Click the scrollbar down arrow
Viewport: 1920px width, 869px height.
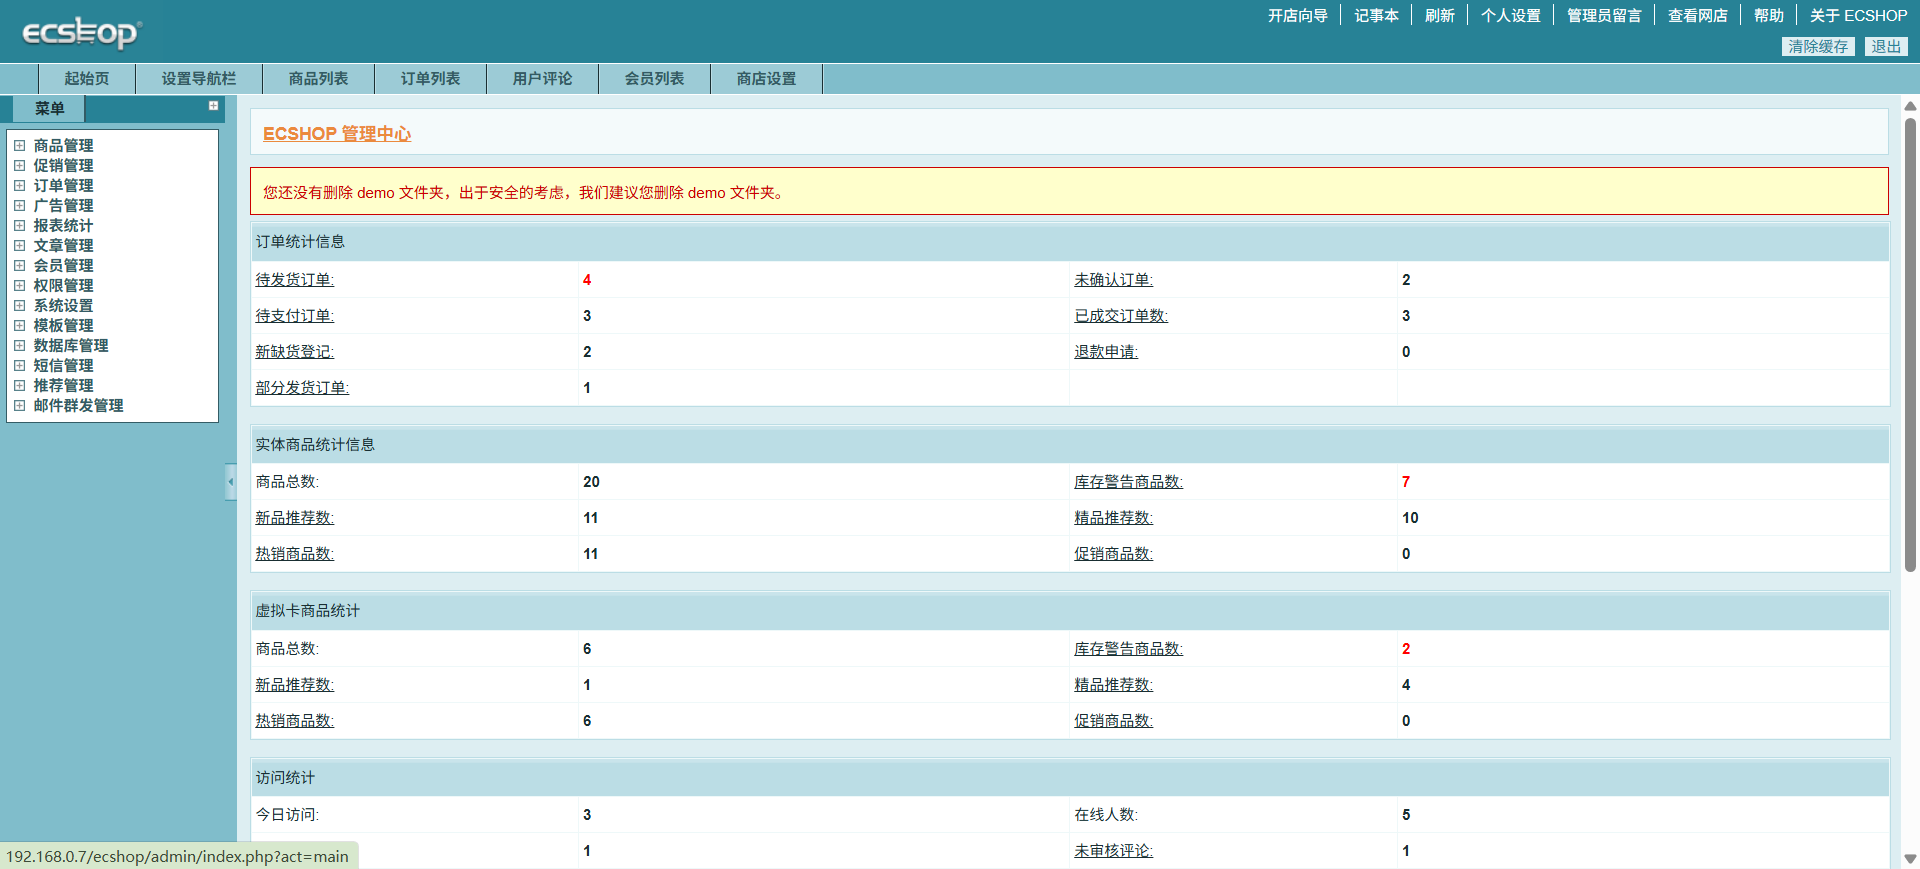point(1910,859)
